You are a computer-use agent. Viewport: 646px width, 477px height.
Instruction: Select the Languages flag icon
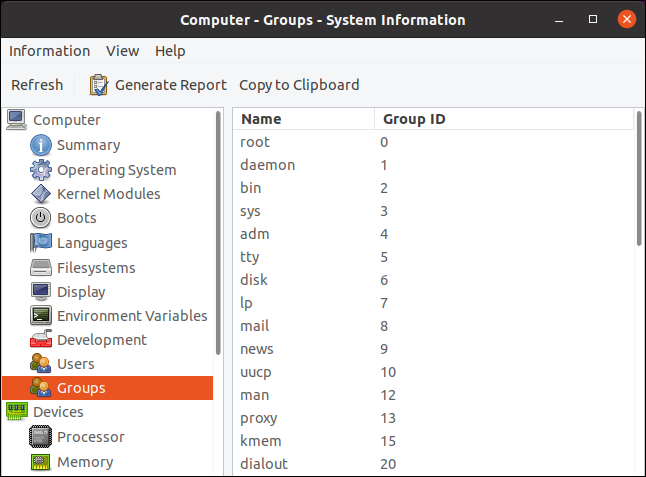coord(40,243)
